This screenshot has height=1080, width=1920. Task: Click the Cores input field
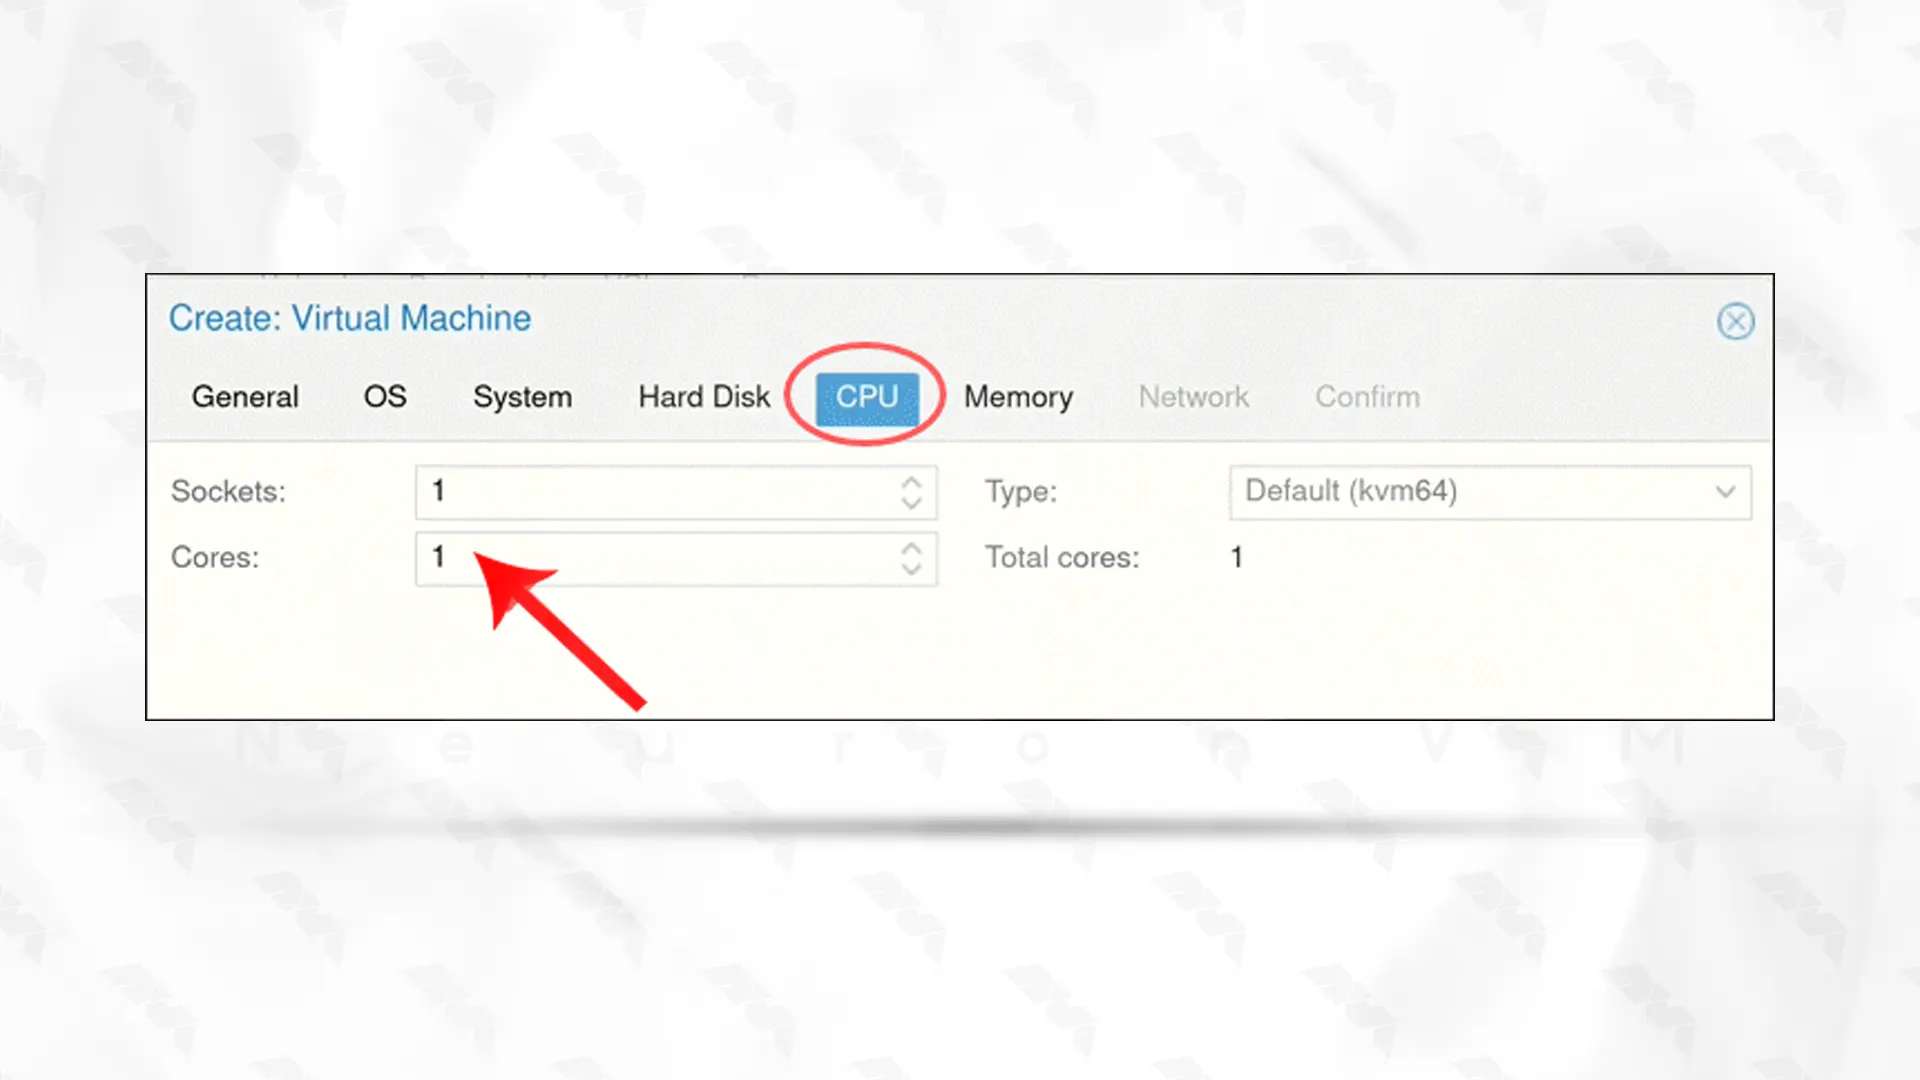point(674,555)
